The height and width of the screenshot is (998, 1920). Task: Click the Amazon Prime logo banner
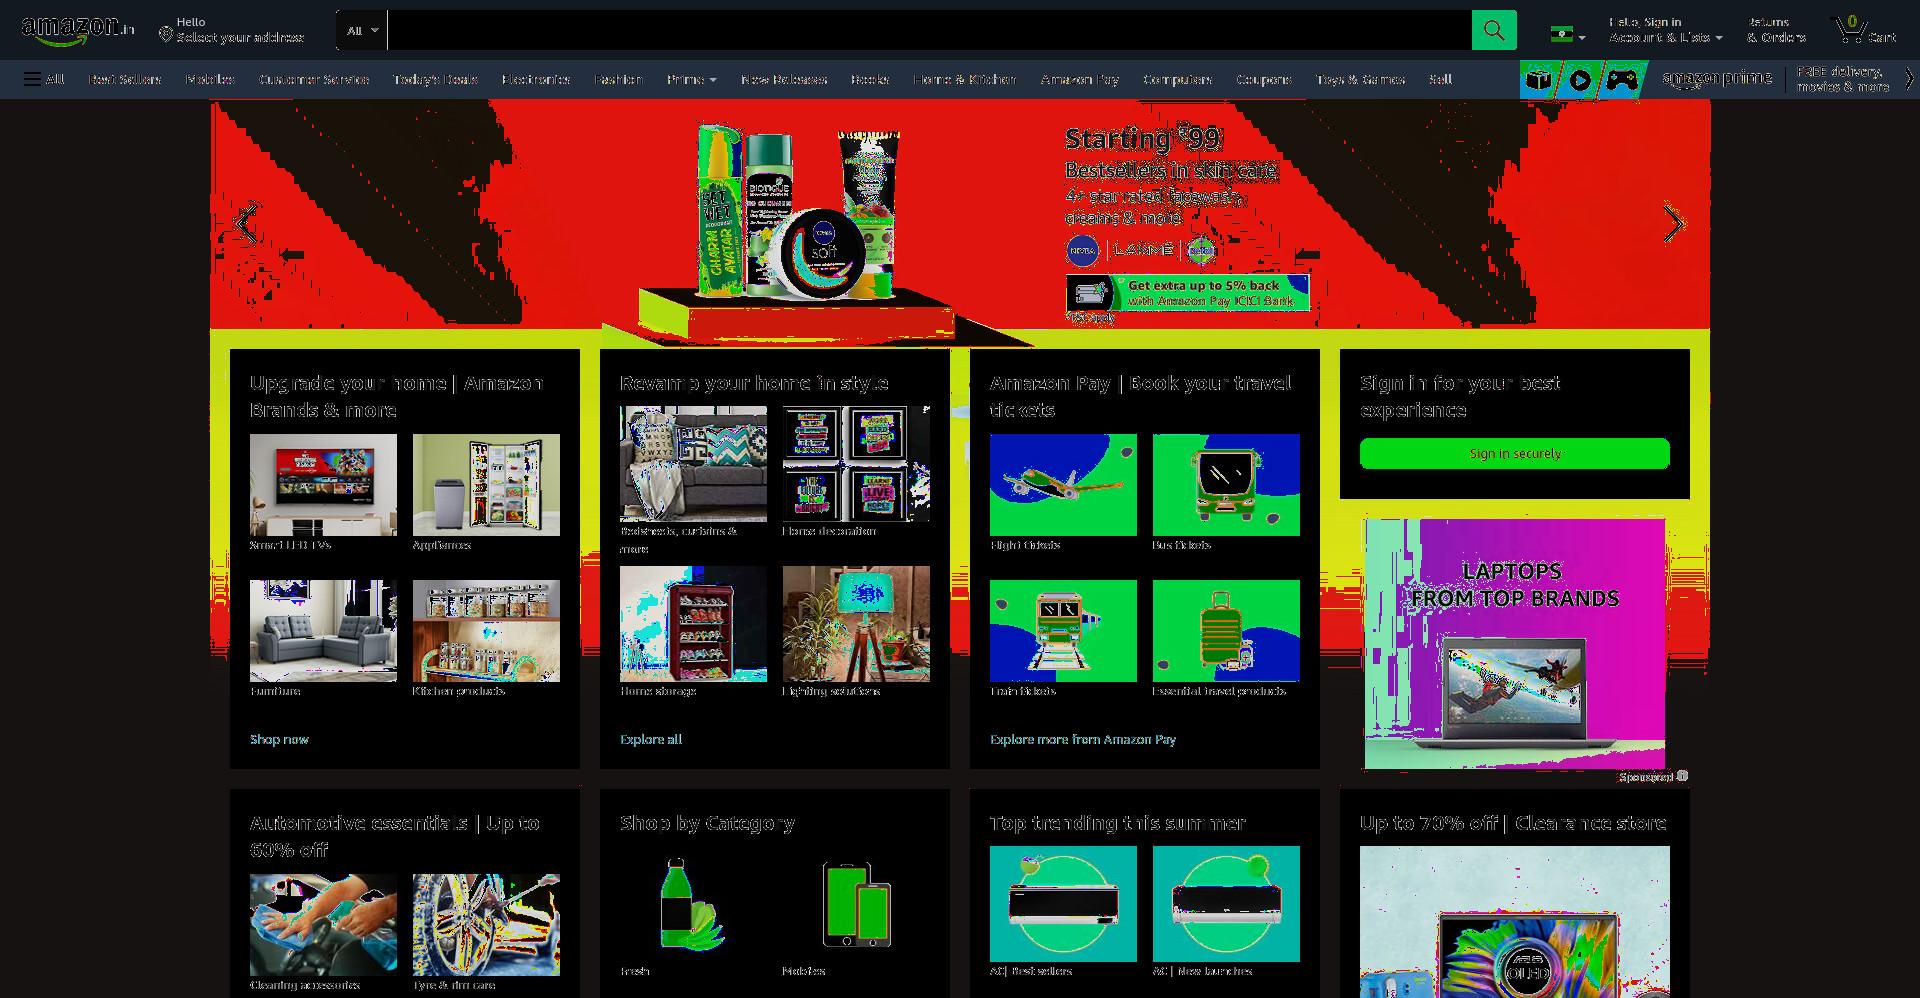click(x=1717, y=78)
